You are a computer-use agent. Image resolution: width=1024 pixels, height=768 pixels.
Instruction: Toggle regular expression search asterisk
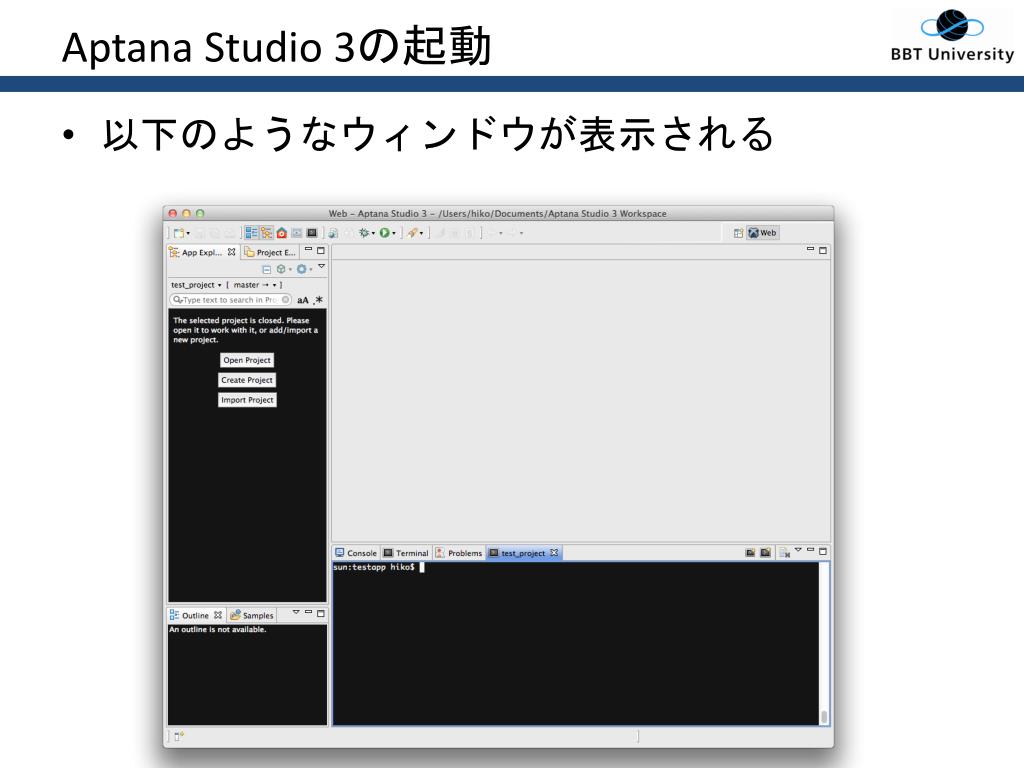pyautogui.click(x=318, y=300)
